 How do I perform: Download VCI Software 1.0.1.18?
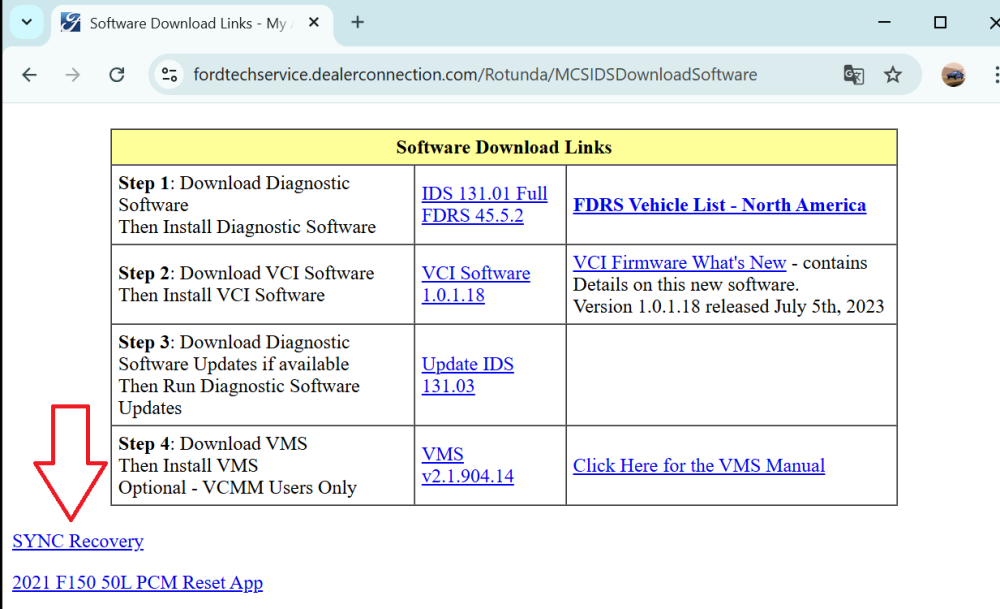click(476, 284)
